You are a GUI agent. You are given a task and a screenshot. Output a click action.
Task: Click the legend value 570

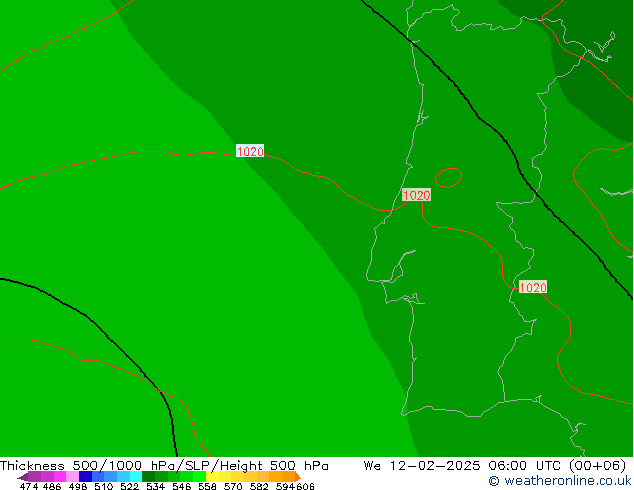point(233,486)
